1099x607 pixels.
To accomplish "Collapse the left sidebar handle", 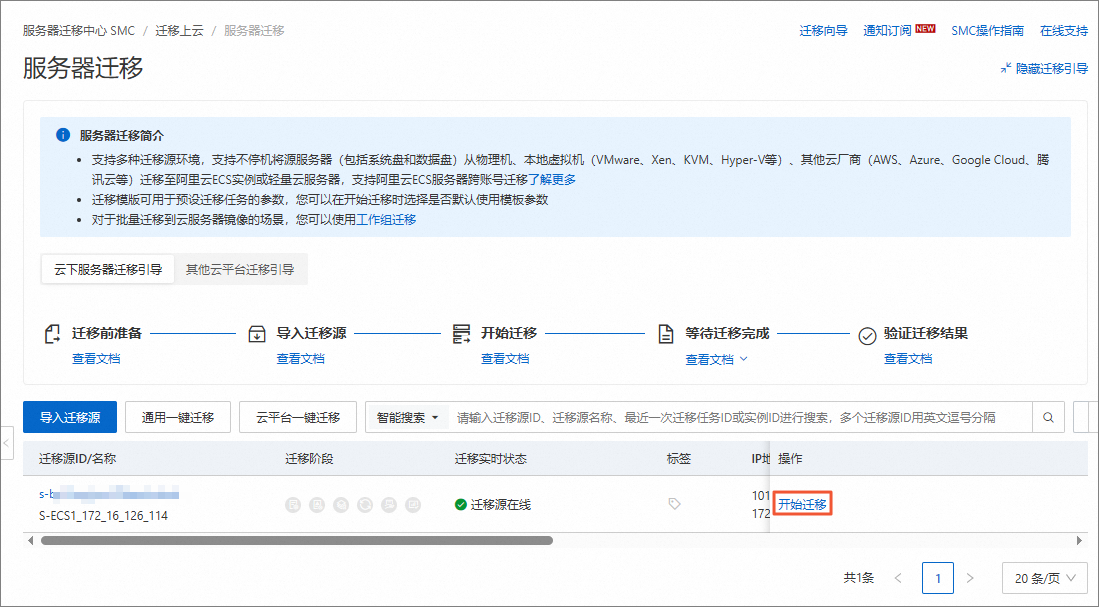I will pyautogui.click(x=7, y=443).
